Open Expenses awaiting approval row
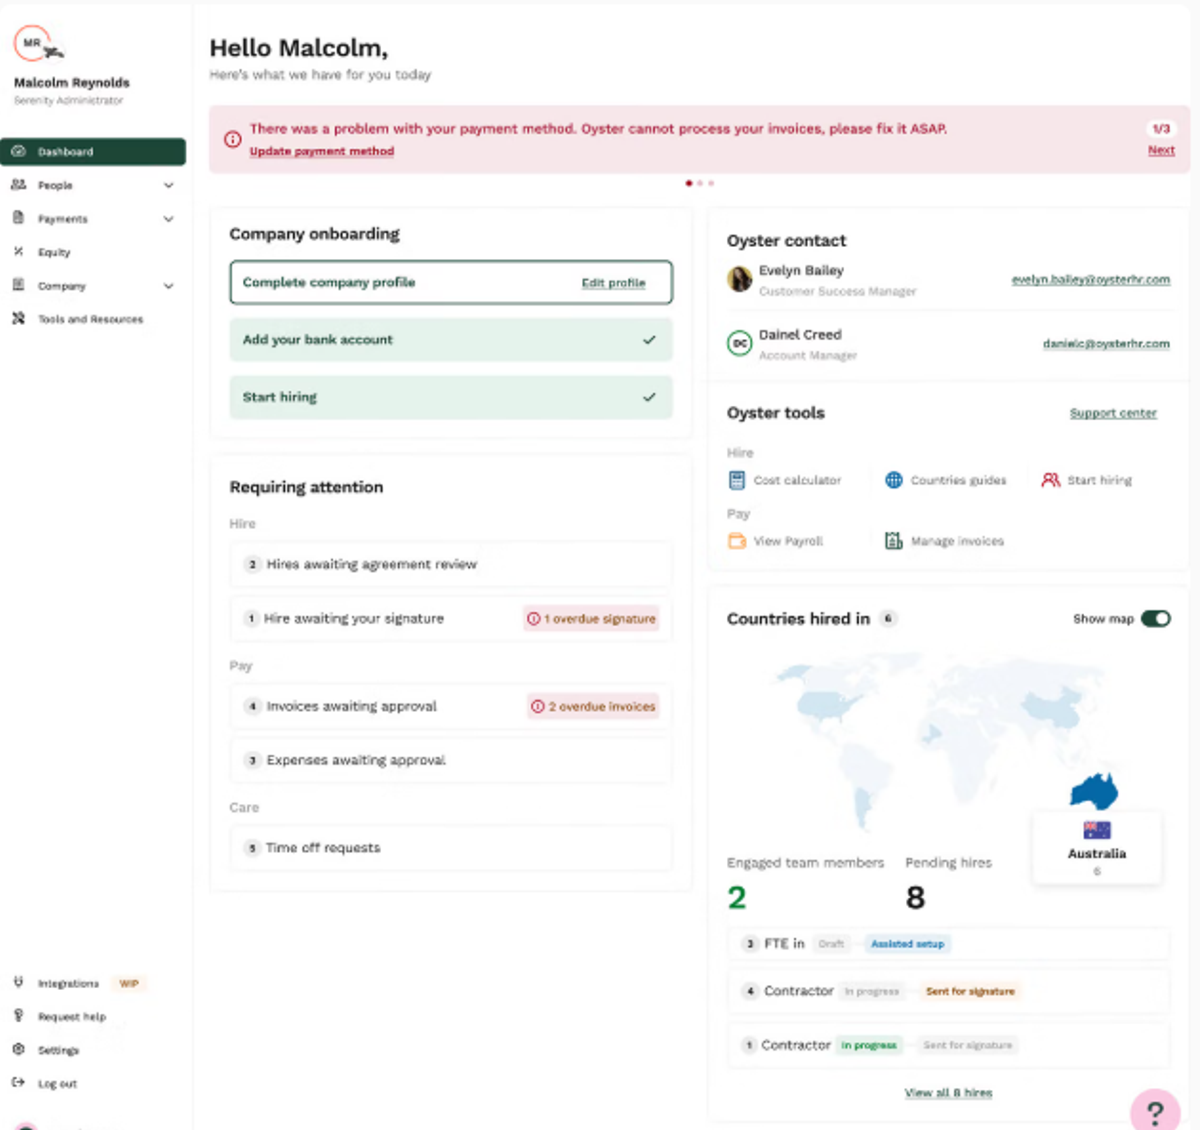The image size is (1200, 1130). [451, 760]
